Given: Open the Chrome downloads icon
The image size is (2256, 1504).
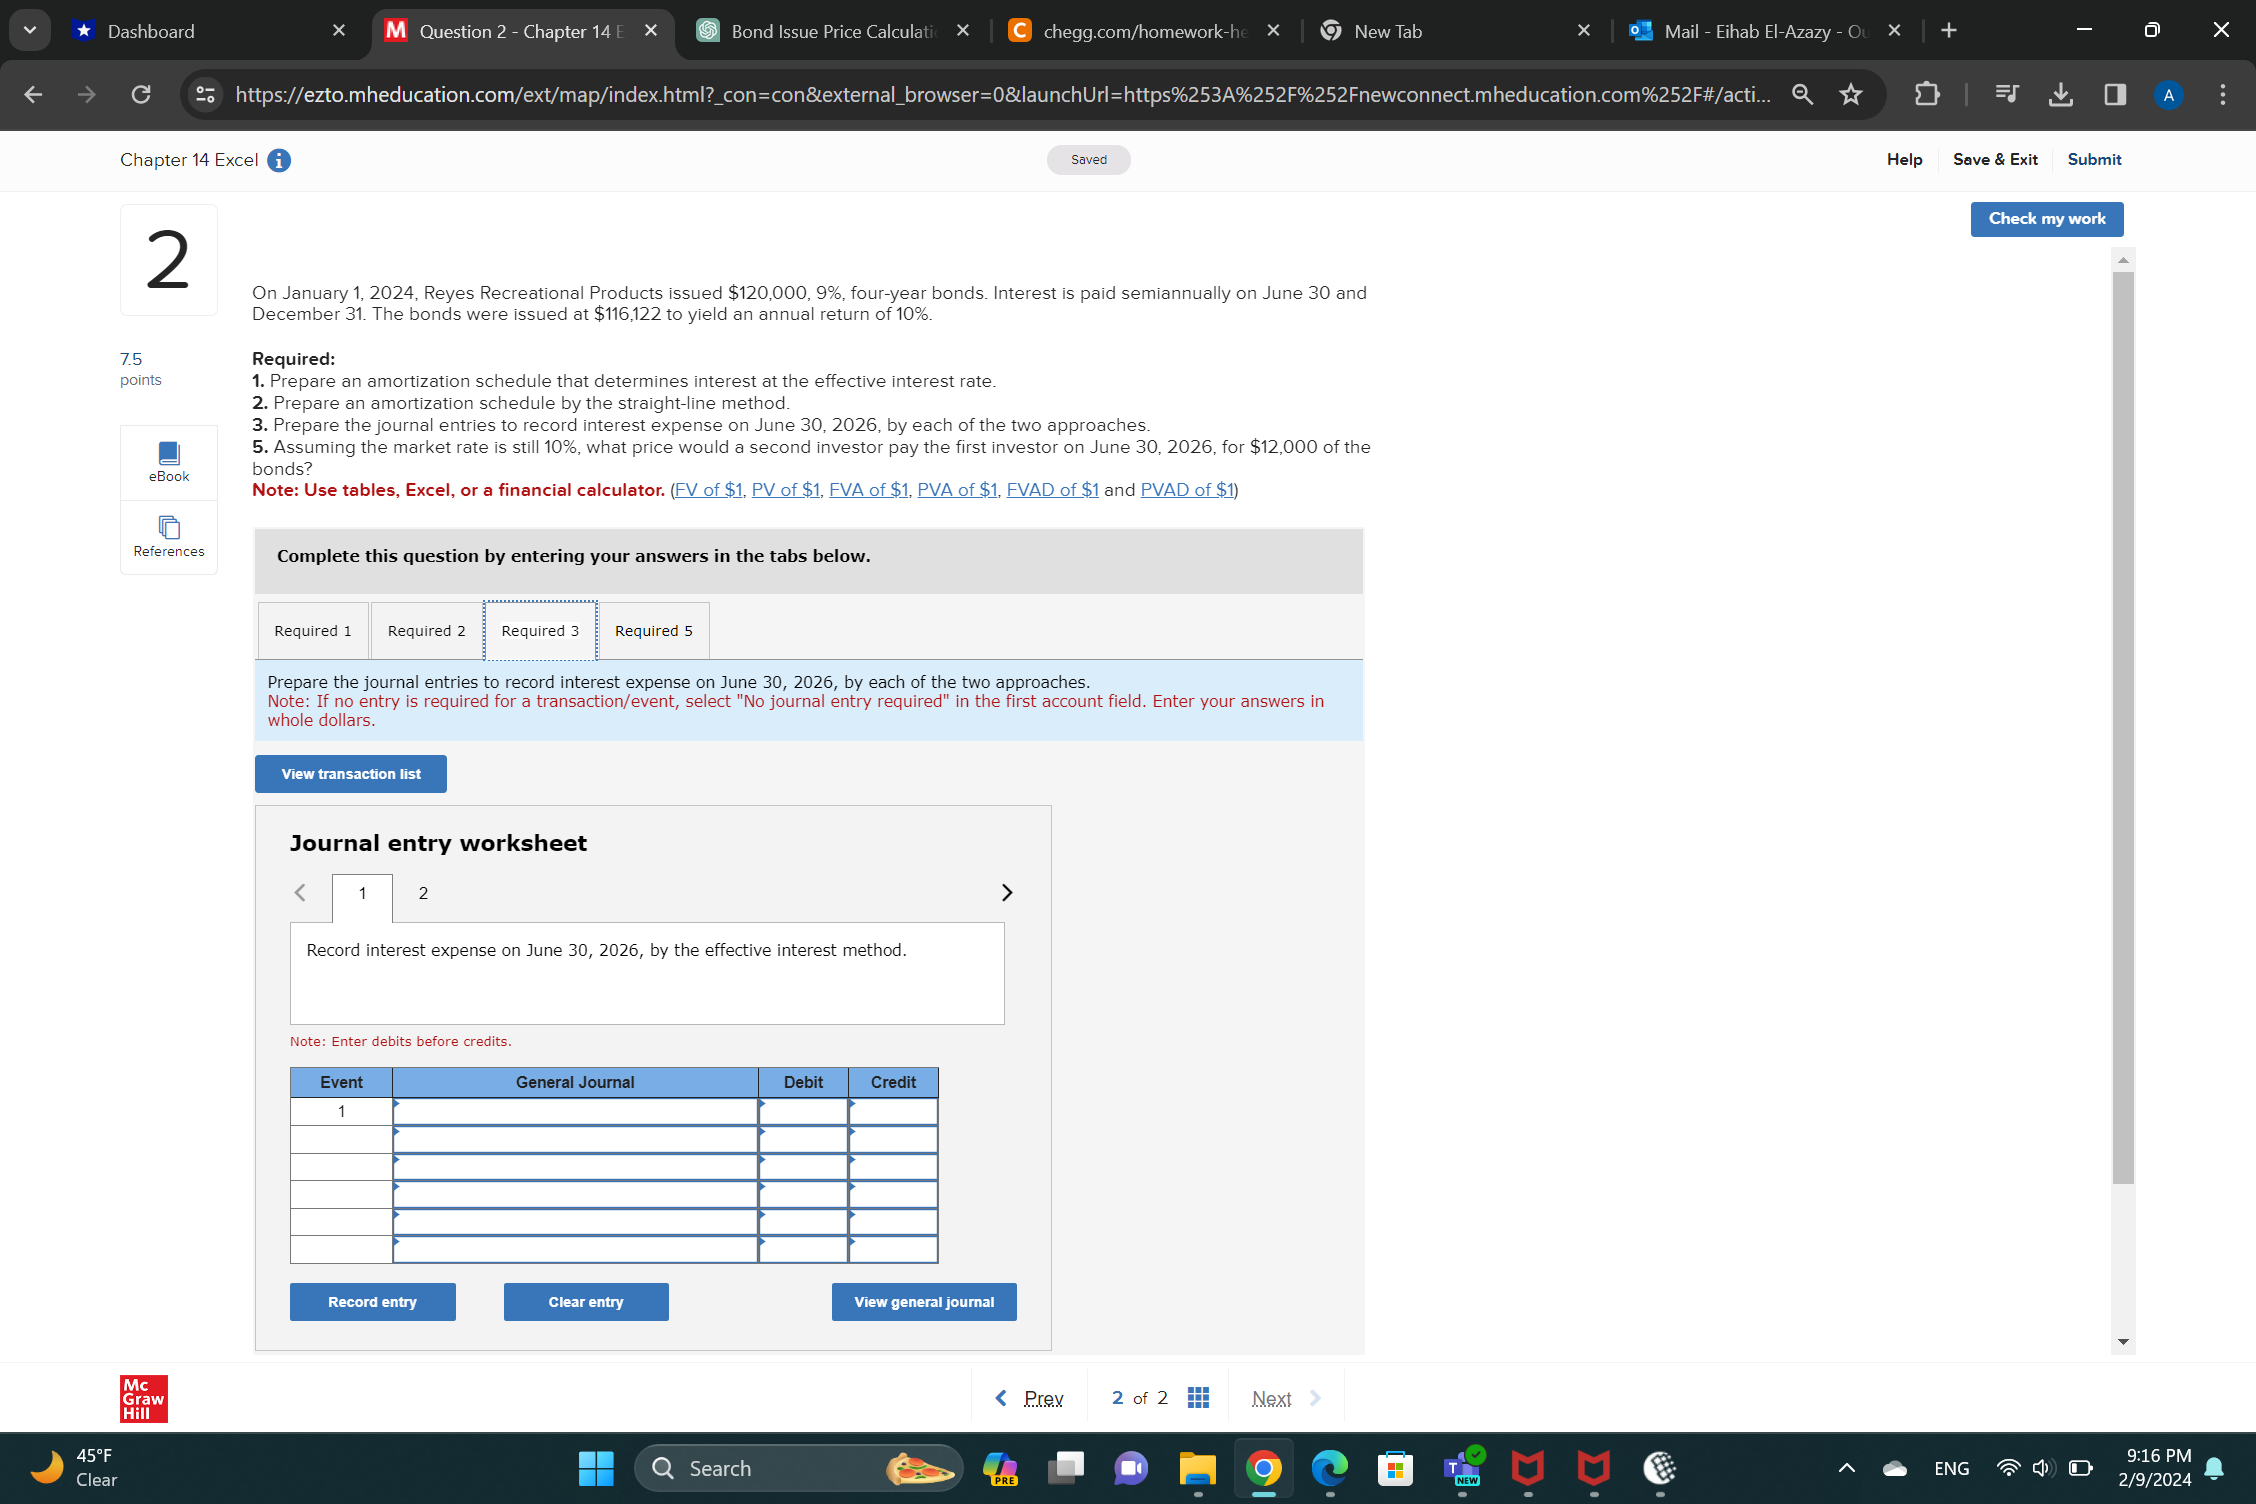Looking at the screenshot, I should [2060, 95].
